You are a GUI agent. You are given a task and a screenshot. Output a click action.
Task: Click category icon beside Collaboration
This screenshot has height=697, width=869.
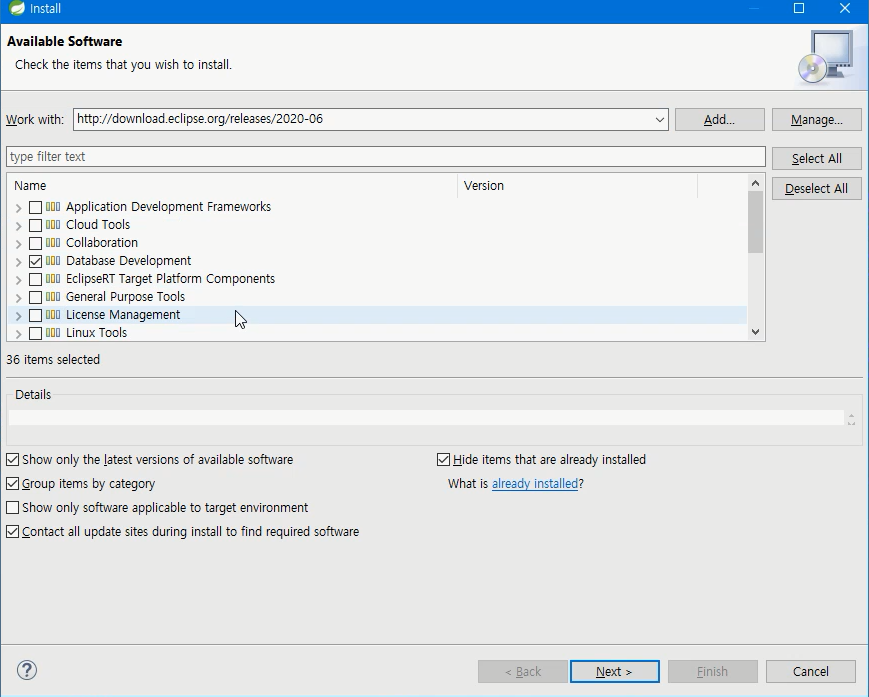[53, 243]
